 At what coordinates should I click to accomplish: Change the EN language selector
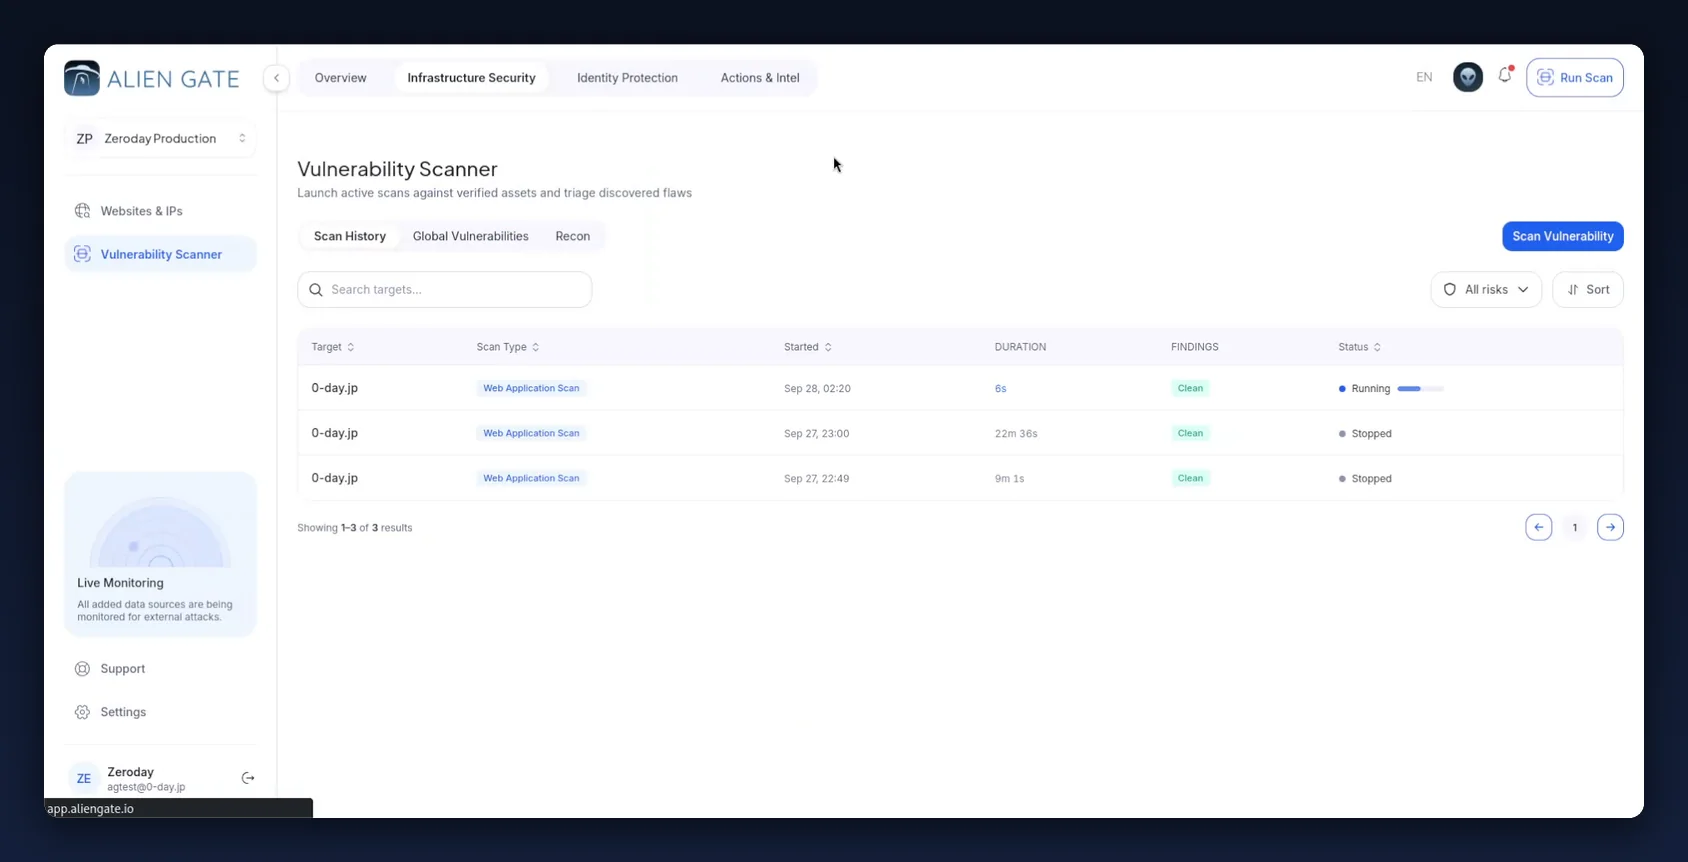point(1424,77)
